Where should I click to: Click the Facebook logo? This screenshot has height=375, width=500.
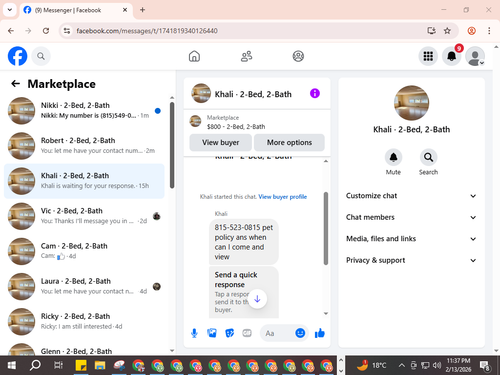(x=17, y=56)
